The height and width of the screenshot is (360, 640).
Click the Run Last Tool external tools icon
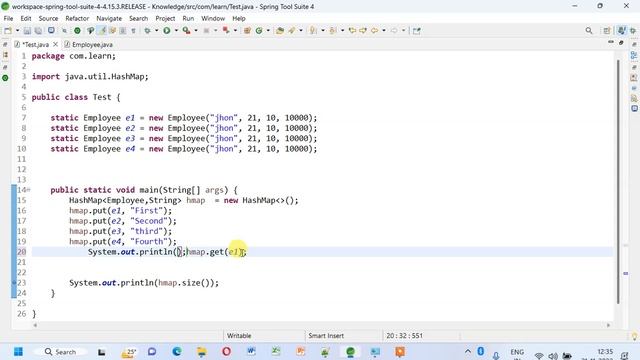click(186, 31)
